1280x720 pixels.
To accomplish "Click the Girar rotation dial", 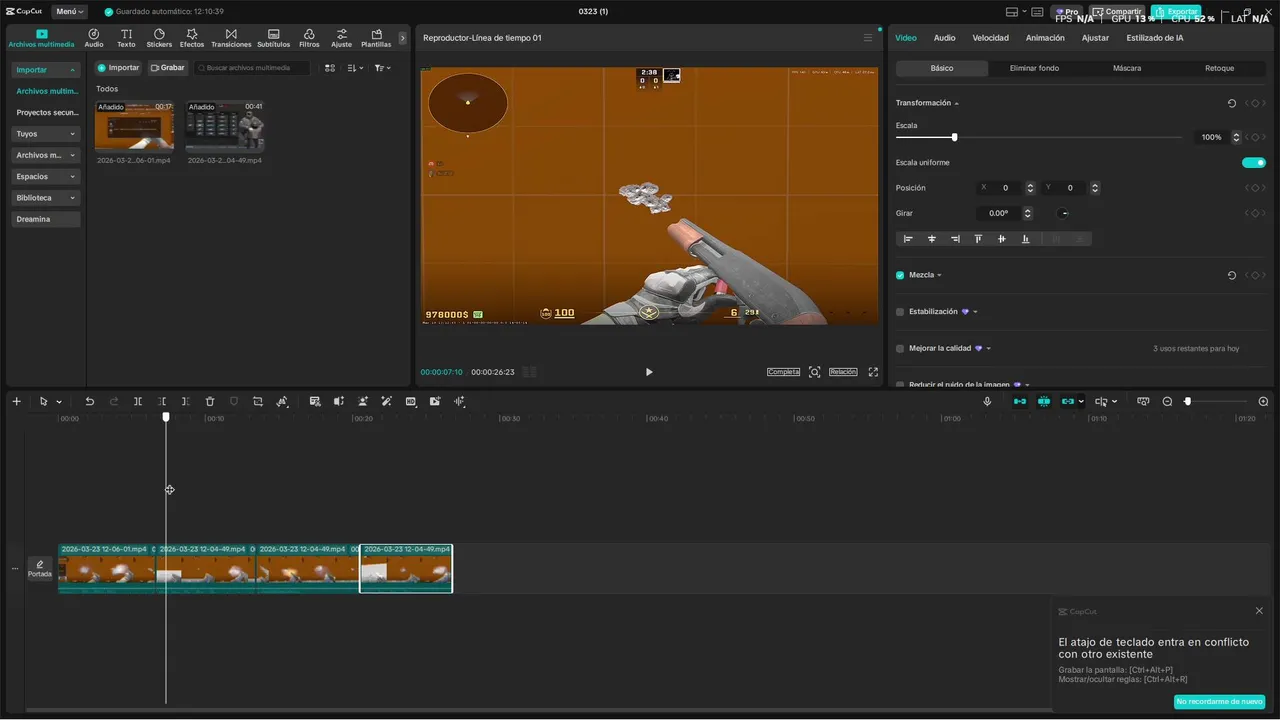I will click(x=1064, y=213).
